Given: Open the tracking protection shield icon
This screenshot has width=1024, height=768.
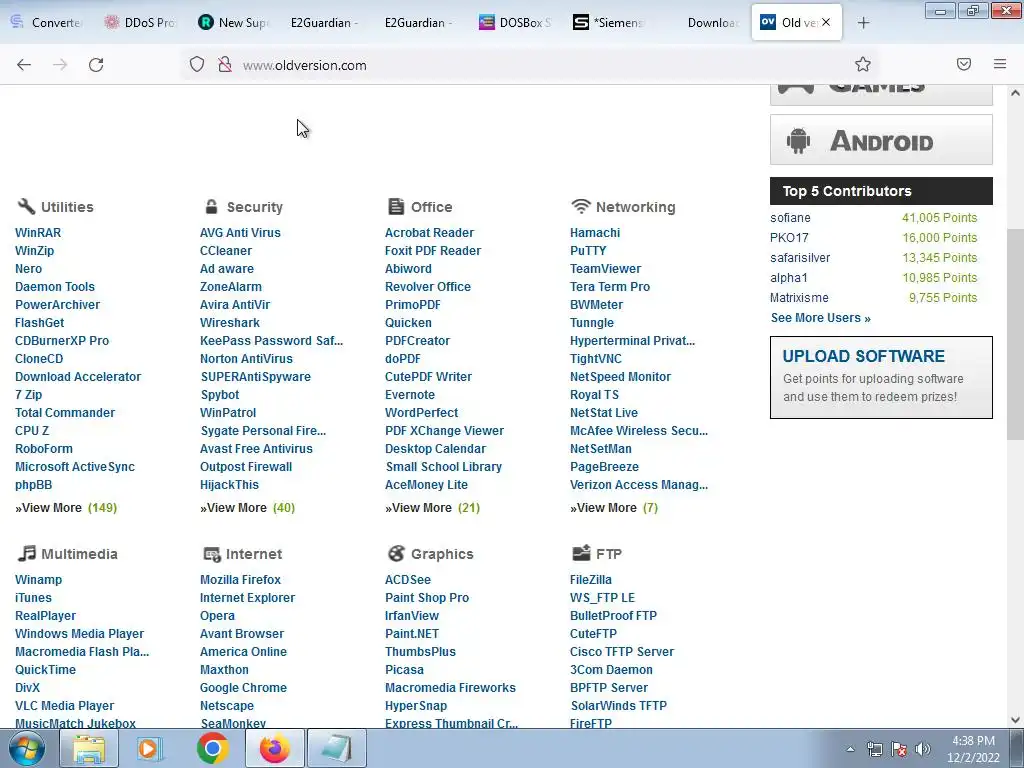Looking at the screenshot, I should 197,64.
